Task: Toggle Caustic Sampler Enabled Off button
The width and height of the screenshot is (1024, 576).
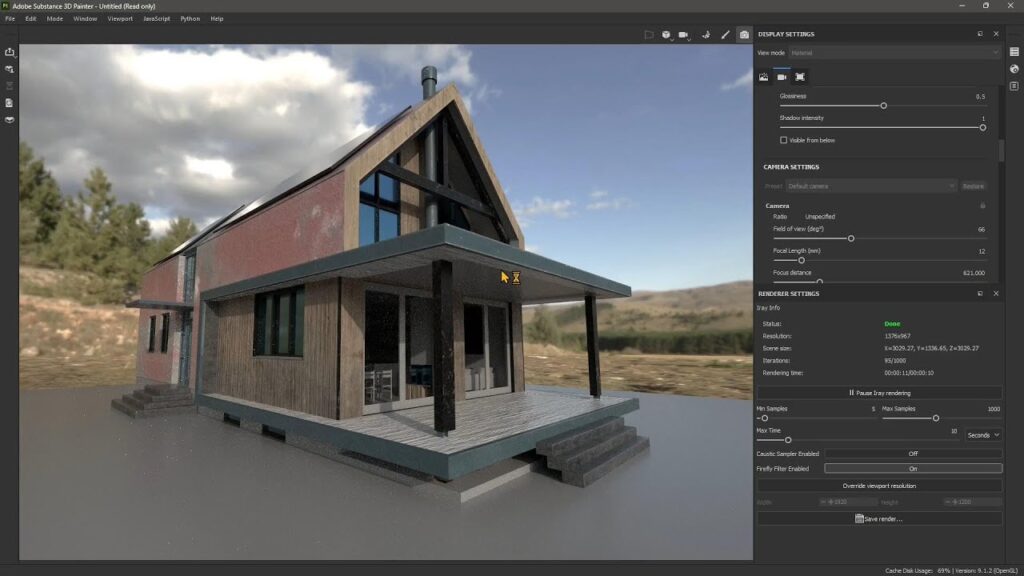Action: click(x=912, y=453)
